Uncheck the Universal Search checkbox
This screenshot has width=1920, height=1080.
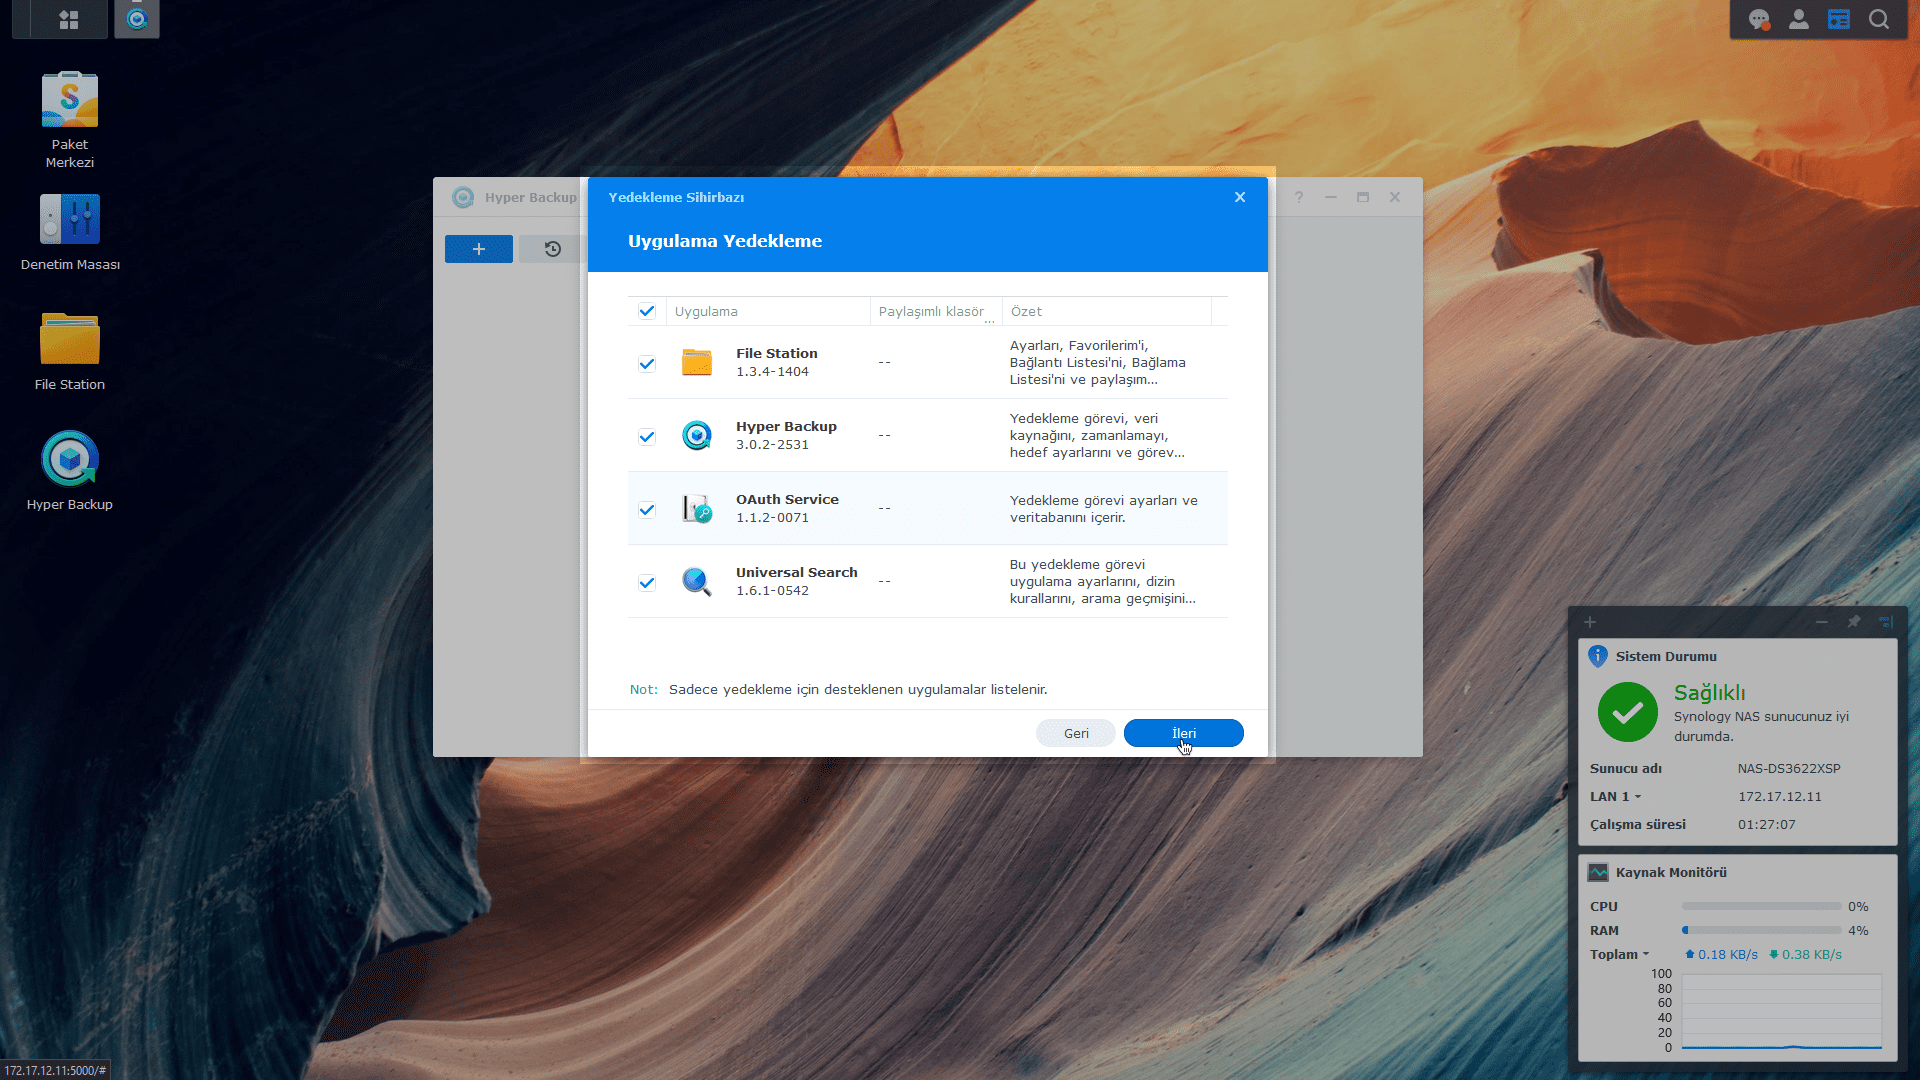(647, 582)
